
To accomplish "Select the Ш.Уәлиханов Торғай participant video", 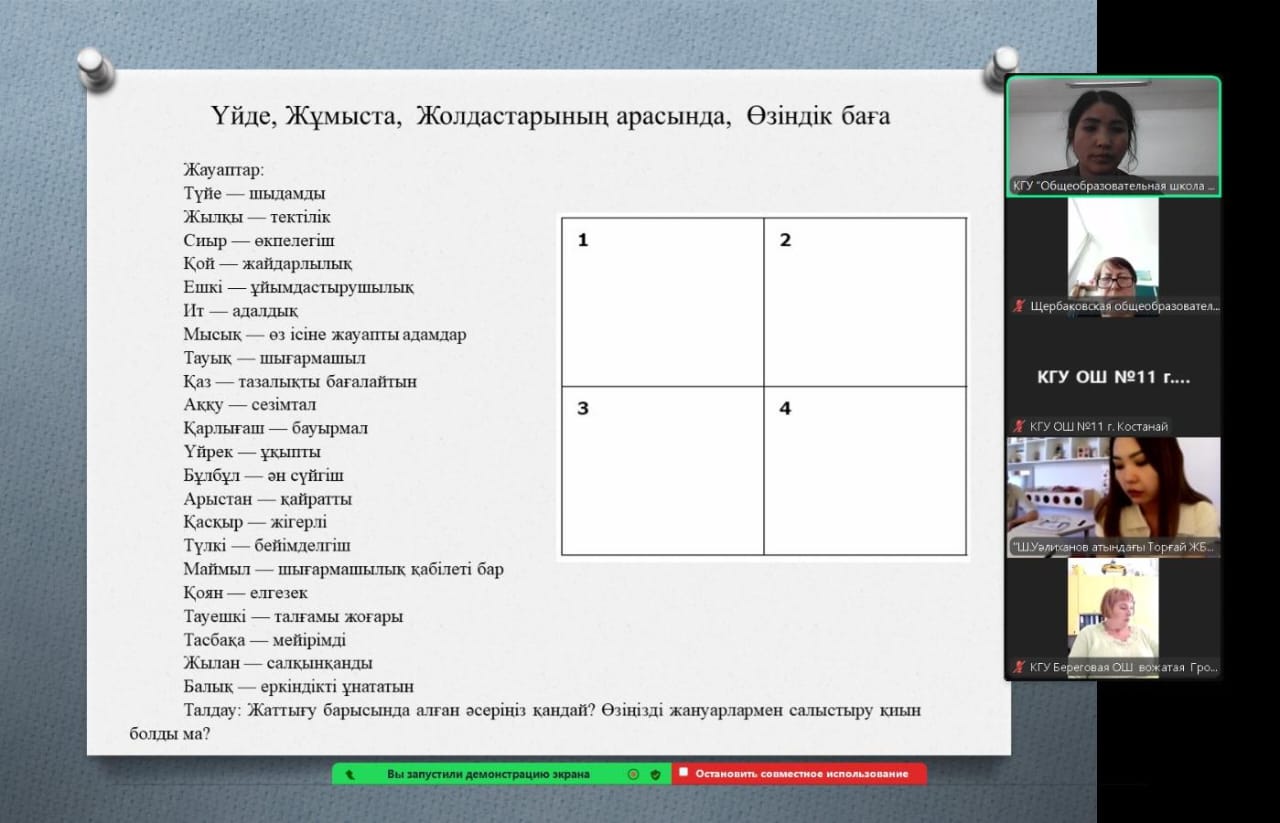I will click(x=1113, y=496).
